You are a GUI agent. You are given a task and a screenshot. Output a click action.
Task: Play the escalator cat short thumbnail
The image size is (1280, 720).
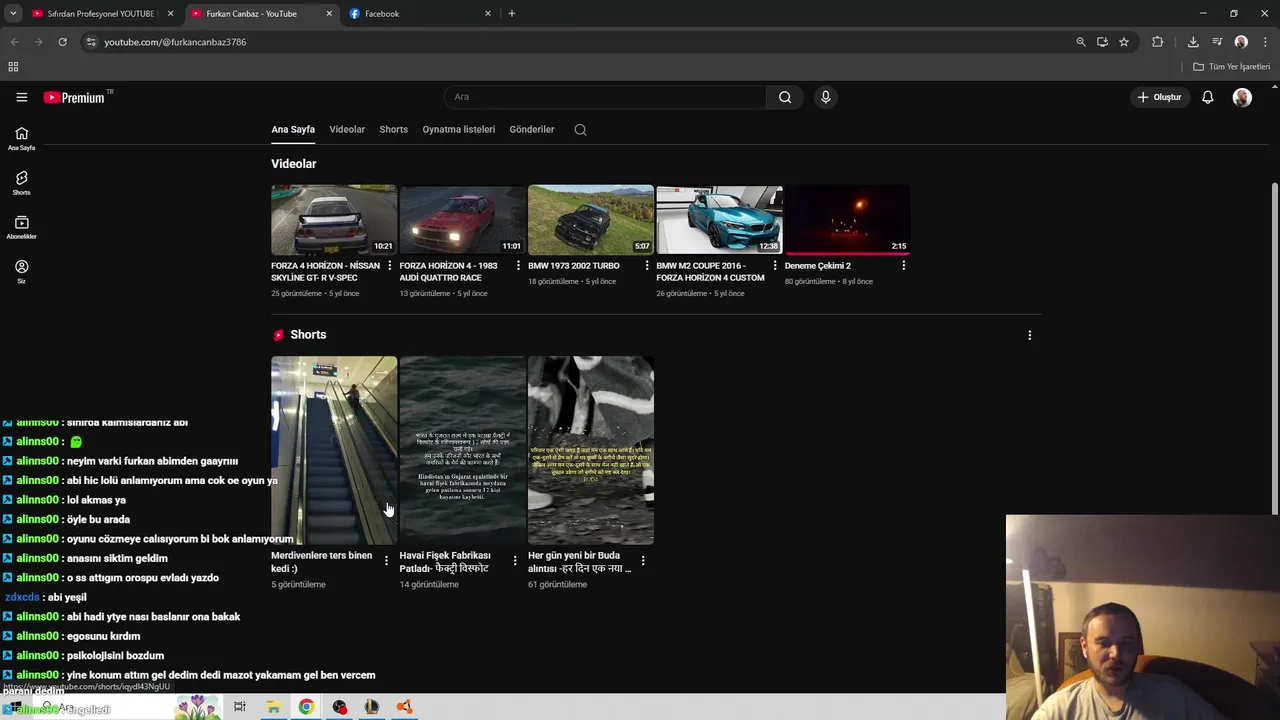[x=334, y=450]
